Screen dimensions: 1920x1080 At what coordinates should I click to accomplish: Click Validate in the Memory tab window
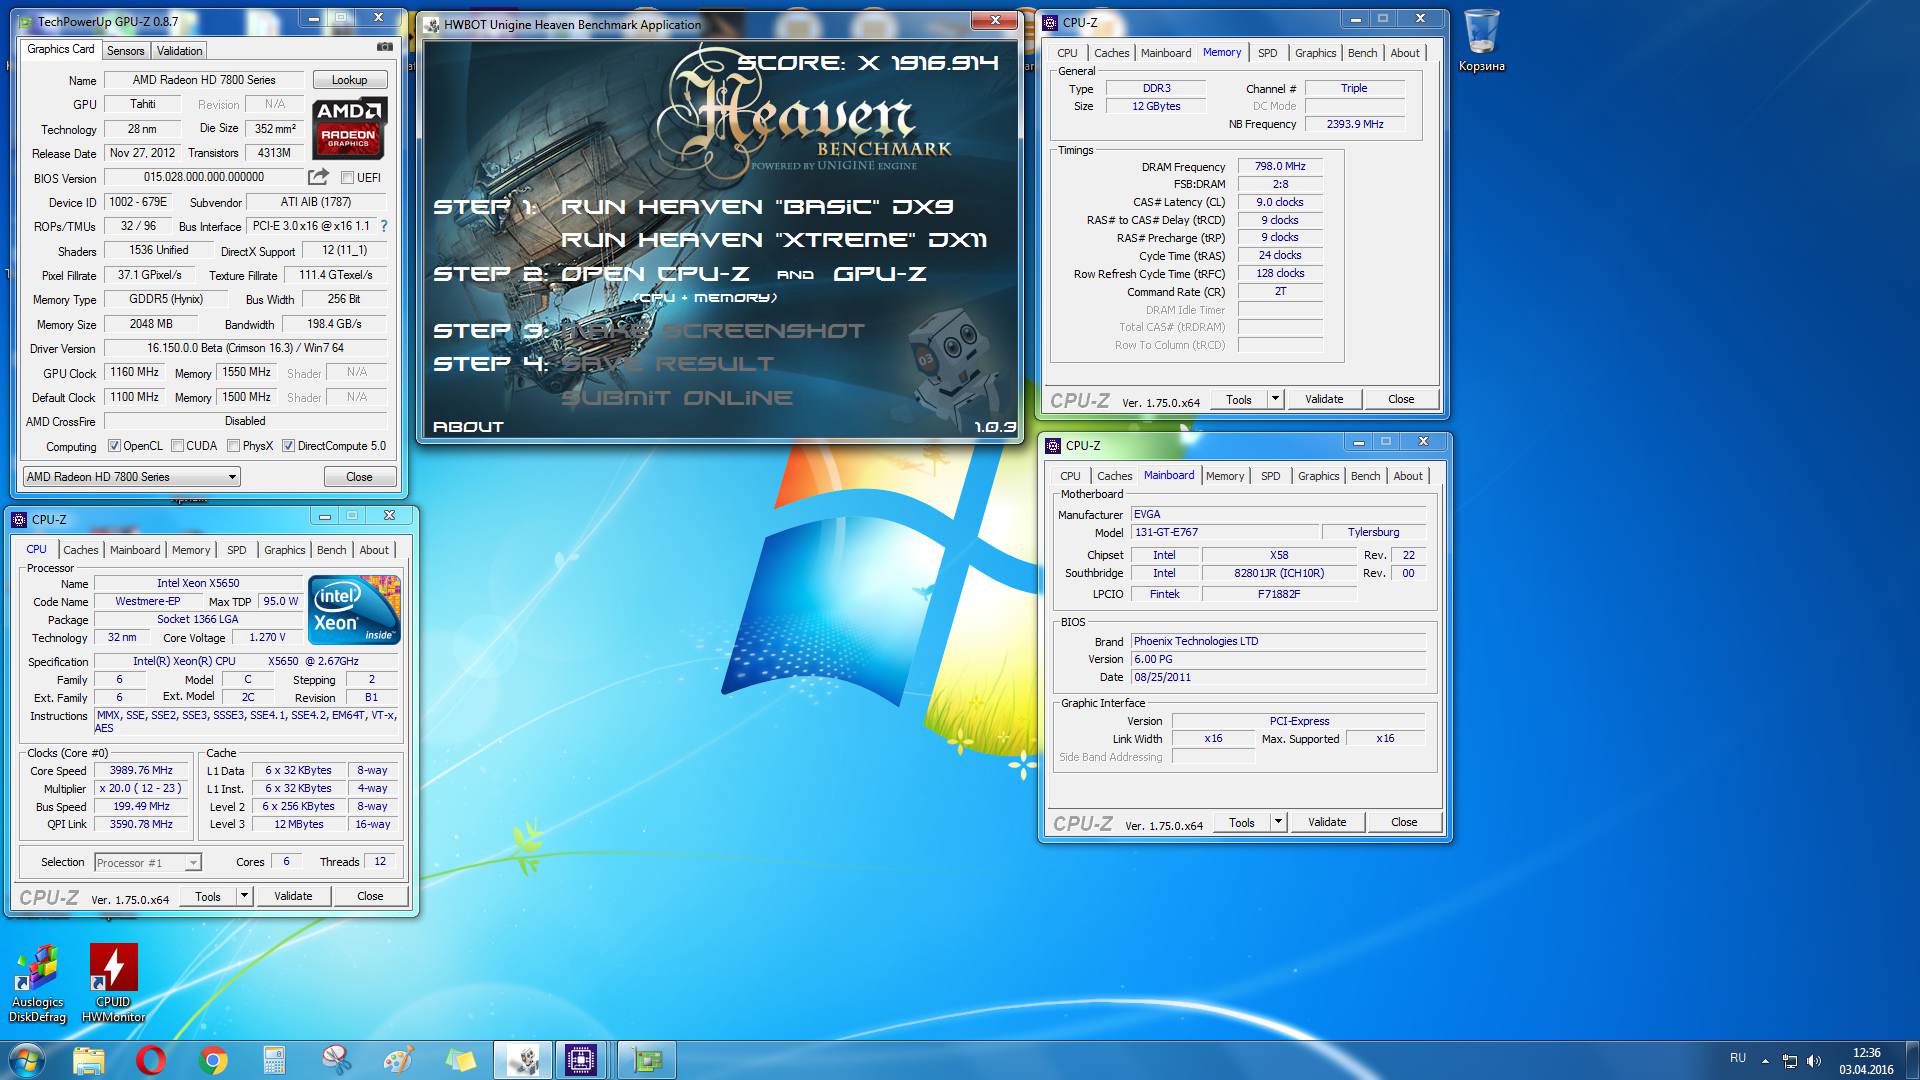pos(1324,399)
